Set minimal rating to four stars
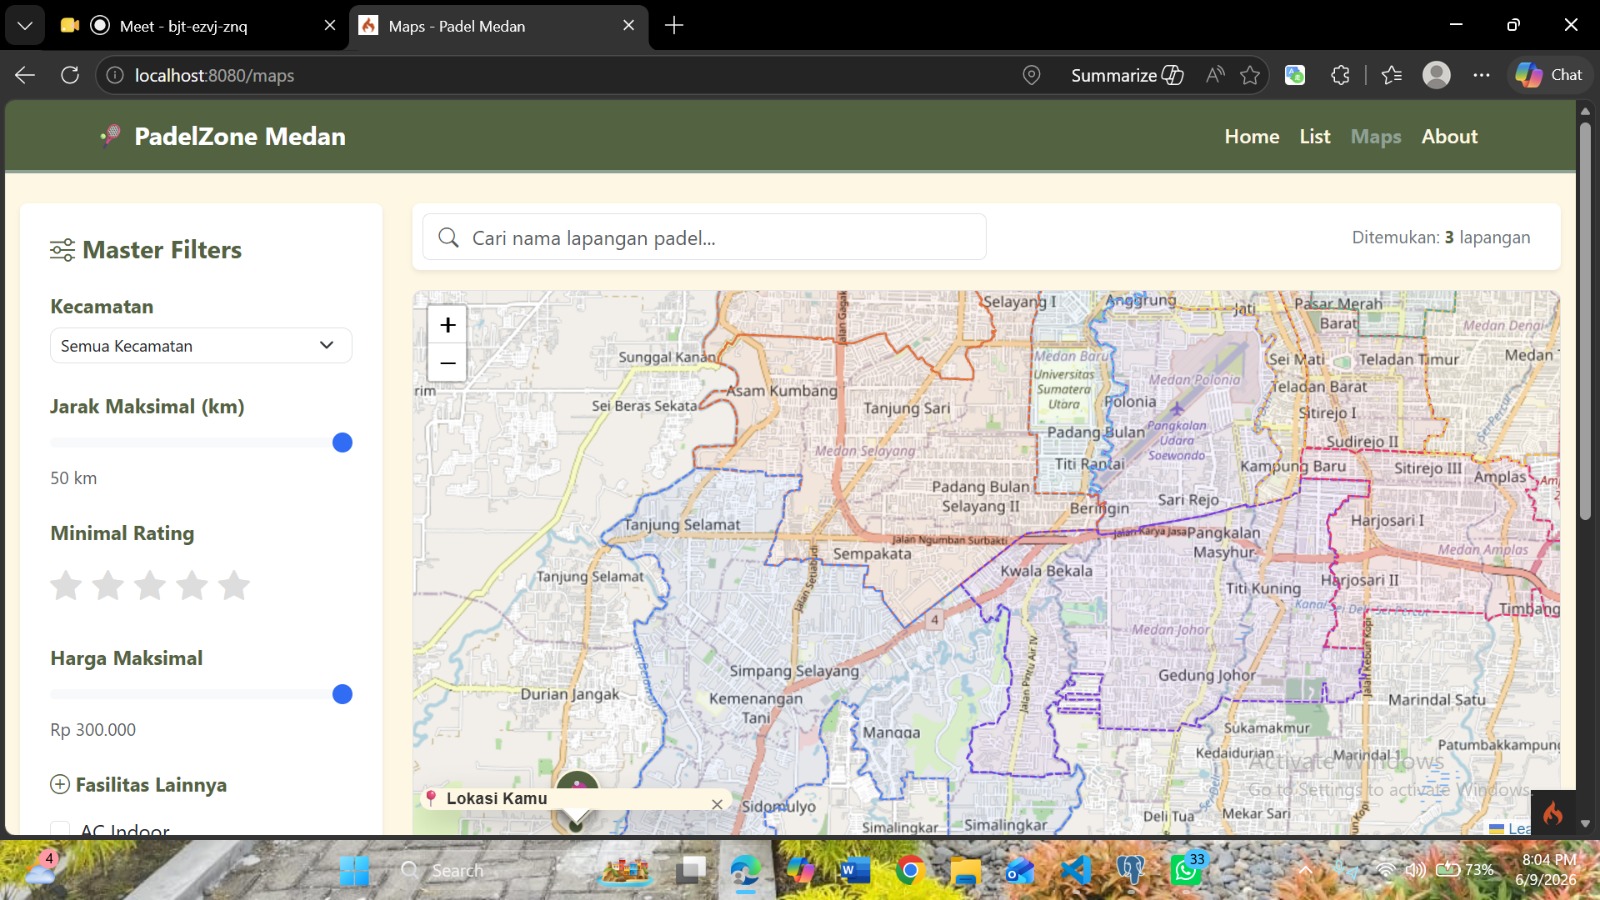This screenshot has height=900, width=1600. click(192, 585)
